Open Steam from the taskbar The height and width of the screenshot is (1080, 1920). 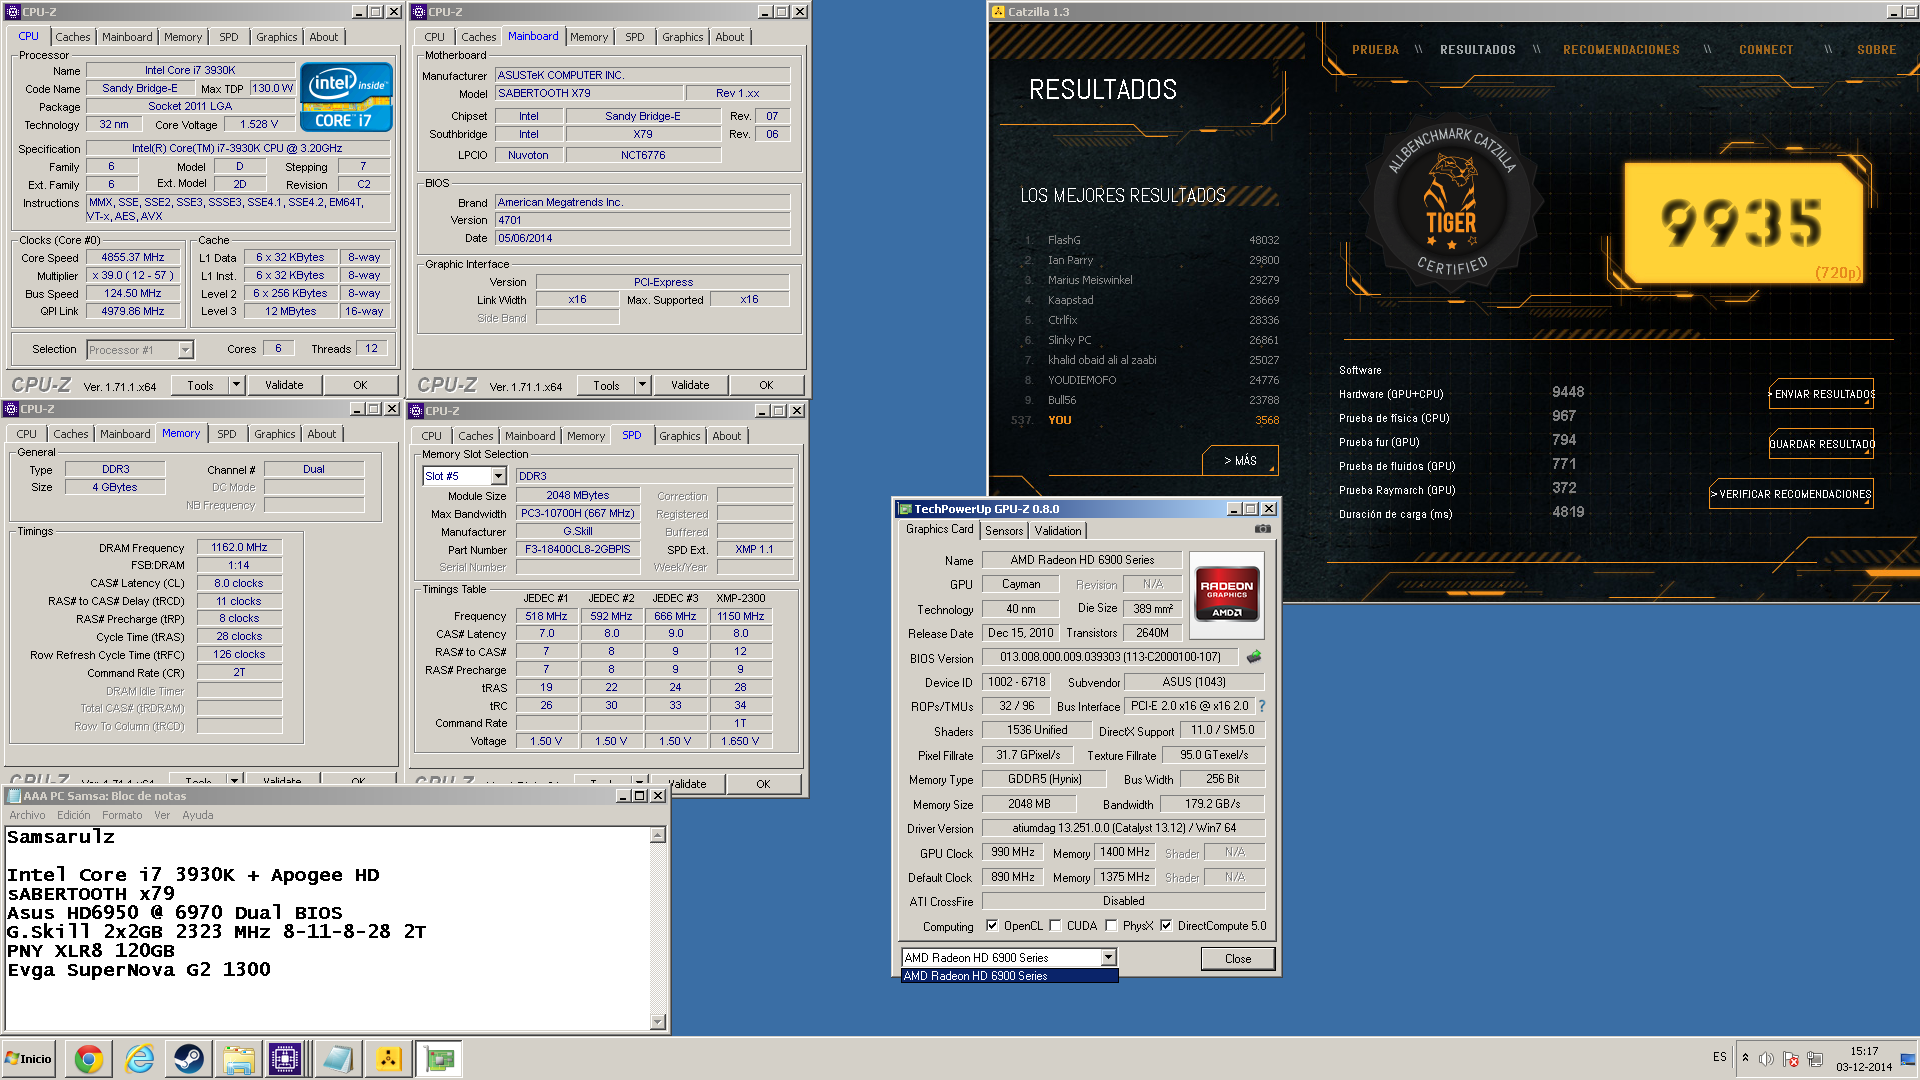point(188,1059)
